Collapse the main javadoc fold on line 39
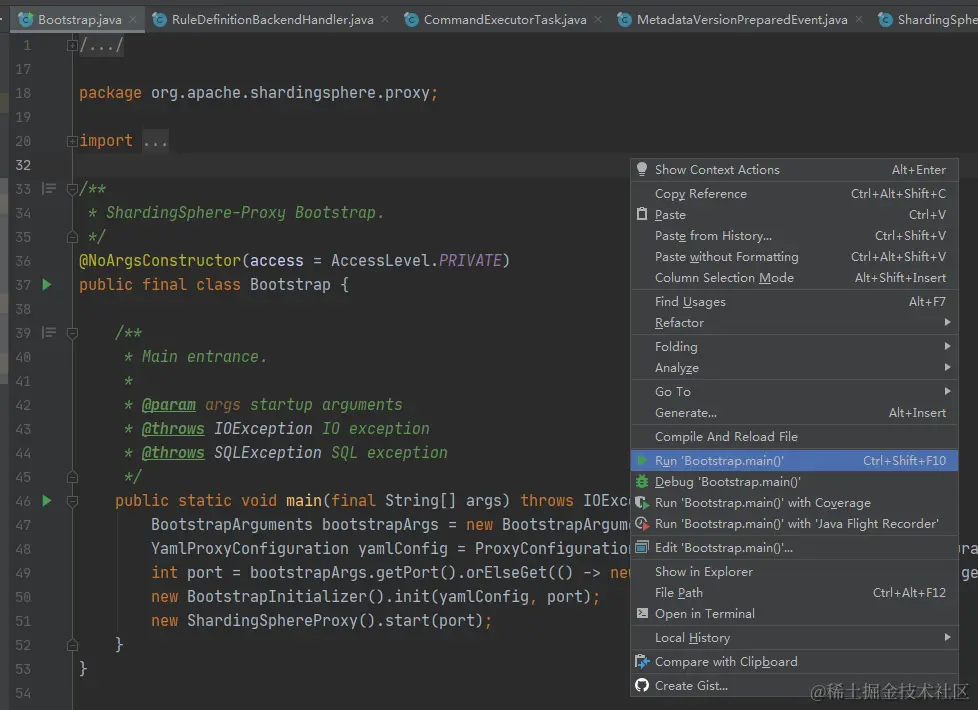The width and height of the screenshot is (978, 710). (72, 333)
